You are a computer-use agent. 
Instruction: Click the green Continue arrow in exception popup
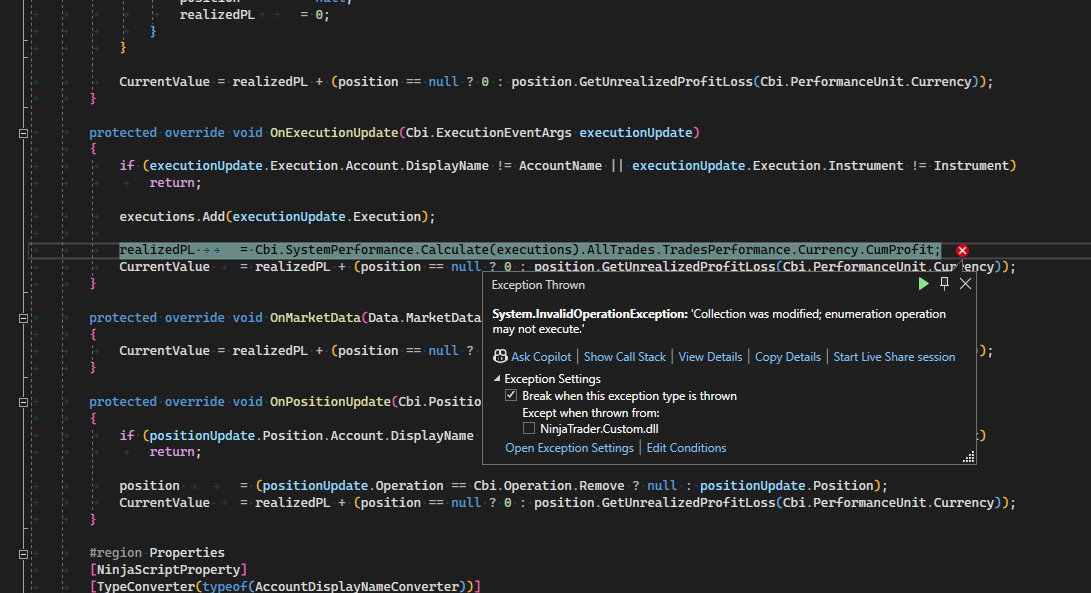924,284
